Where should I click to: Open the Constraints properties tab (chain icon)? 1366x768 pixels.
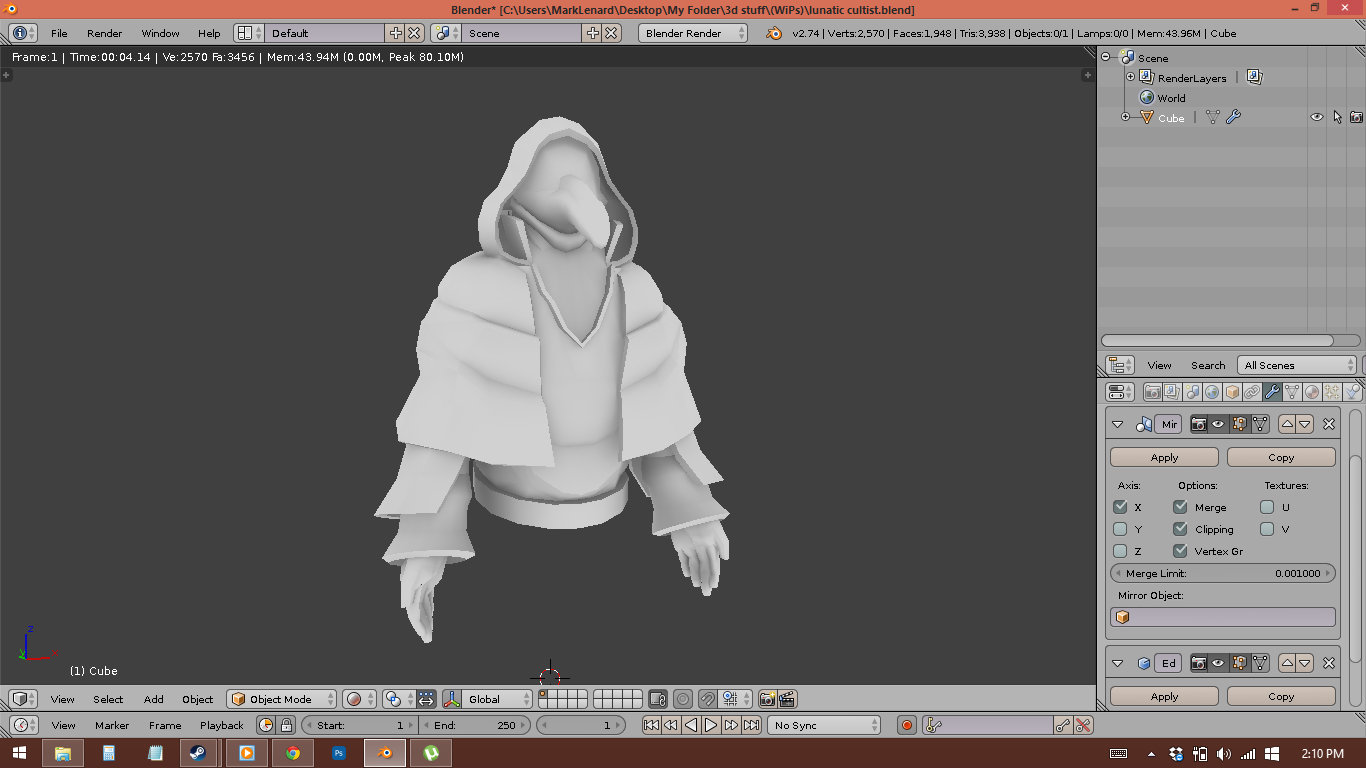(1252, 392)
